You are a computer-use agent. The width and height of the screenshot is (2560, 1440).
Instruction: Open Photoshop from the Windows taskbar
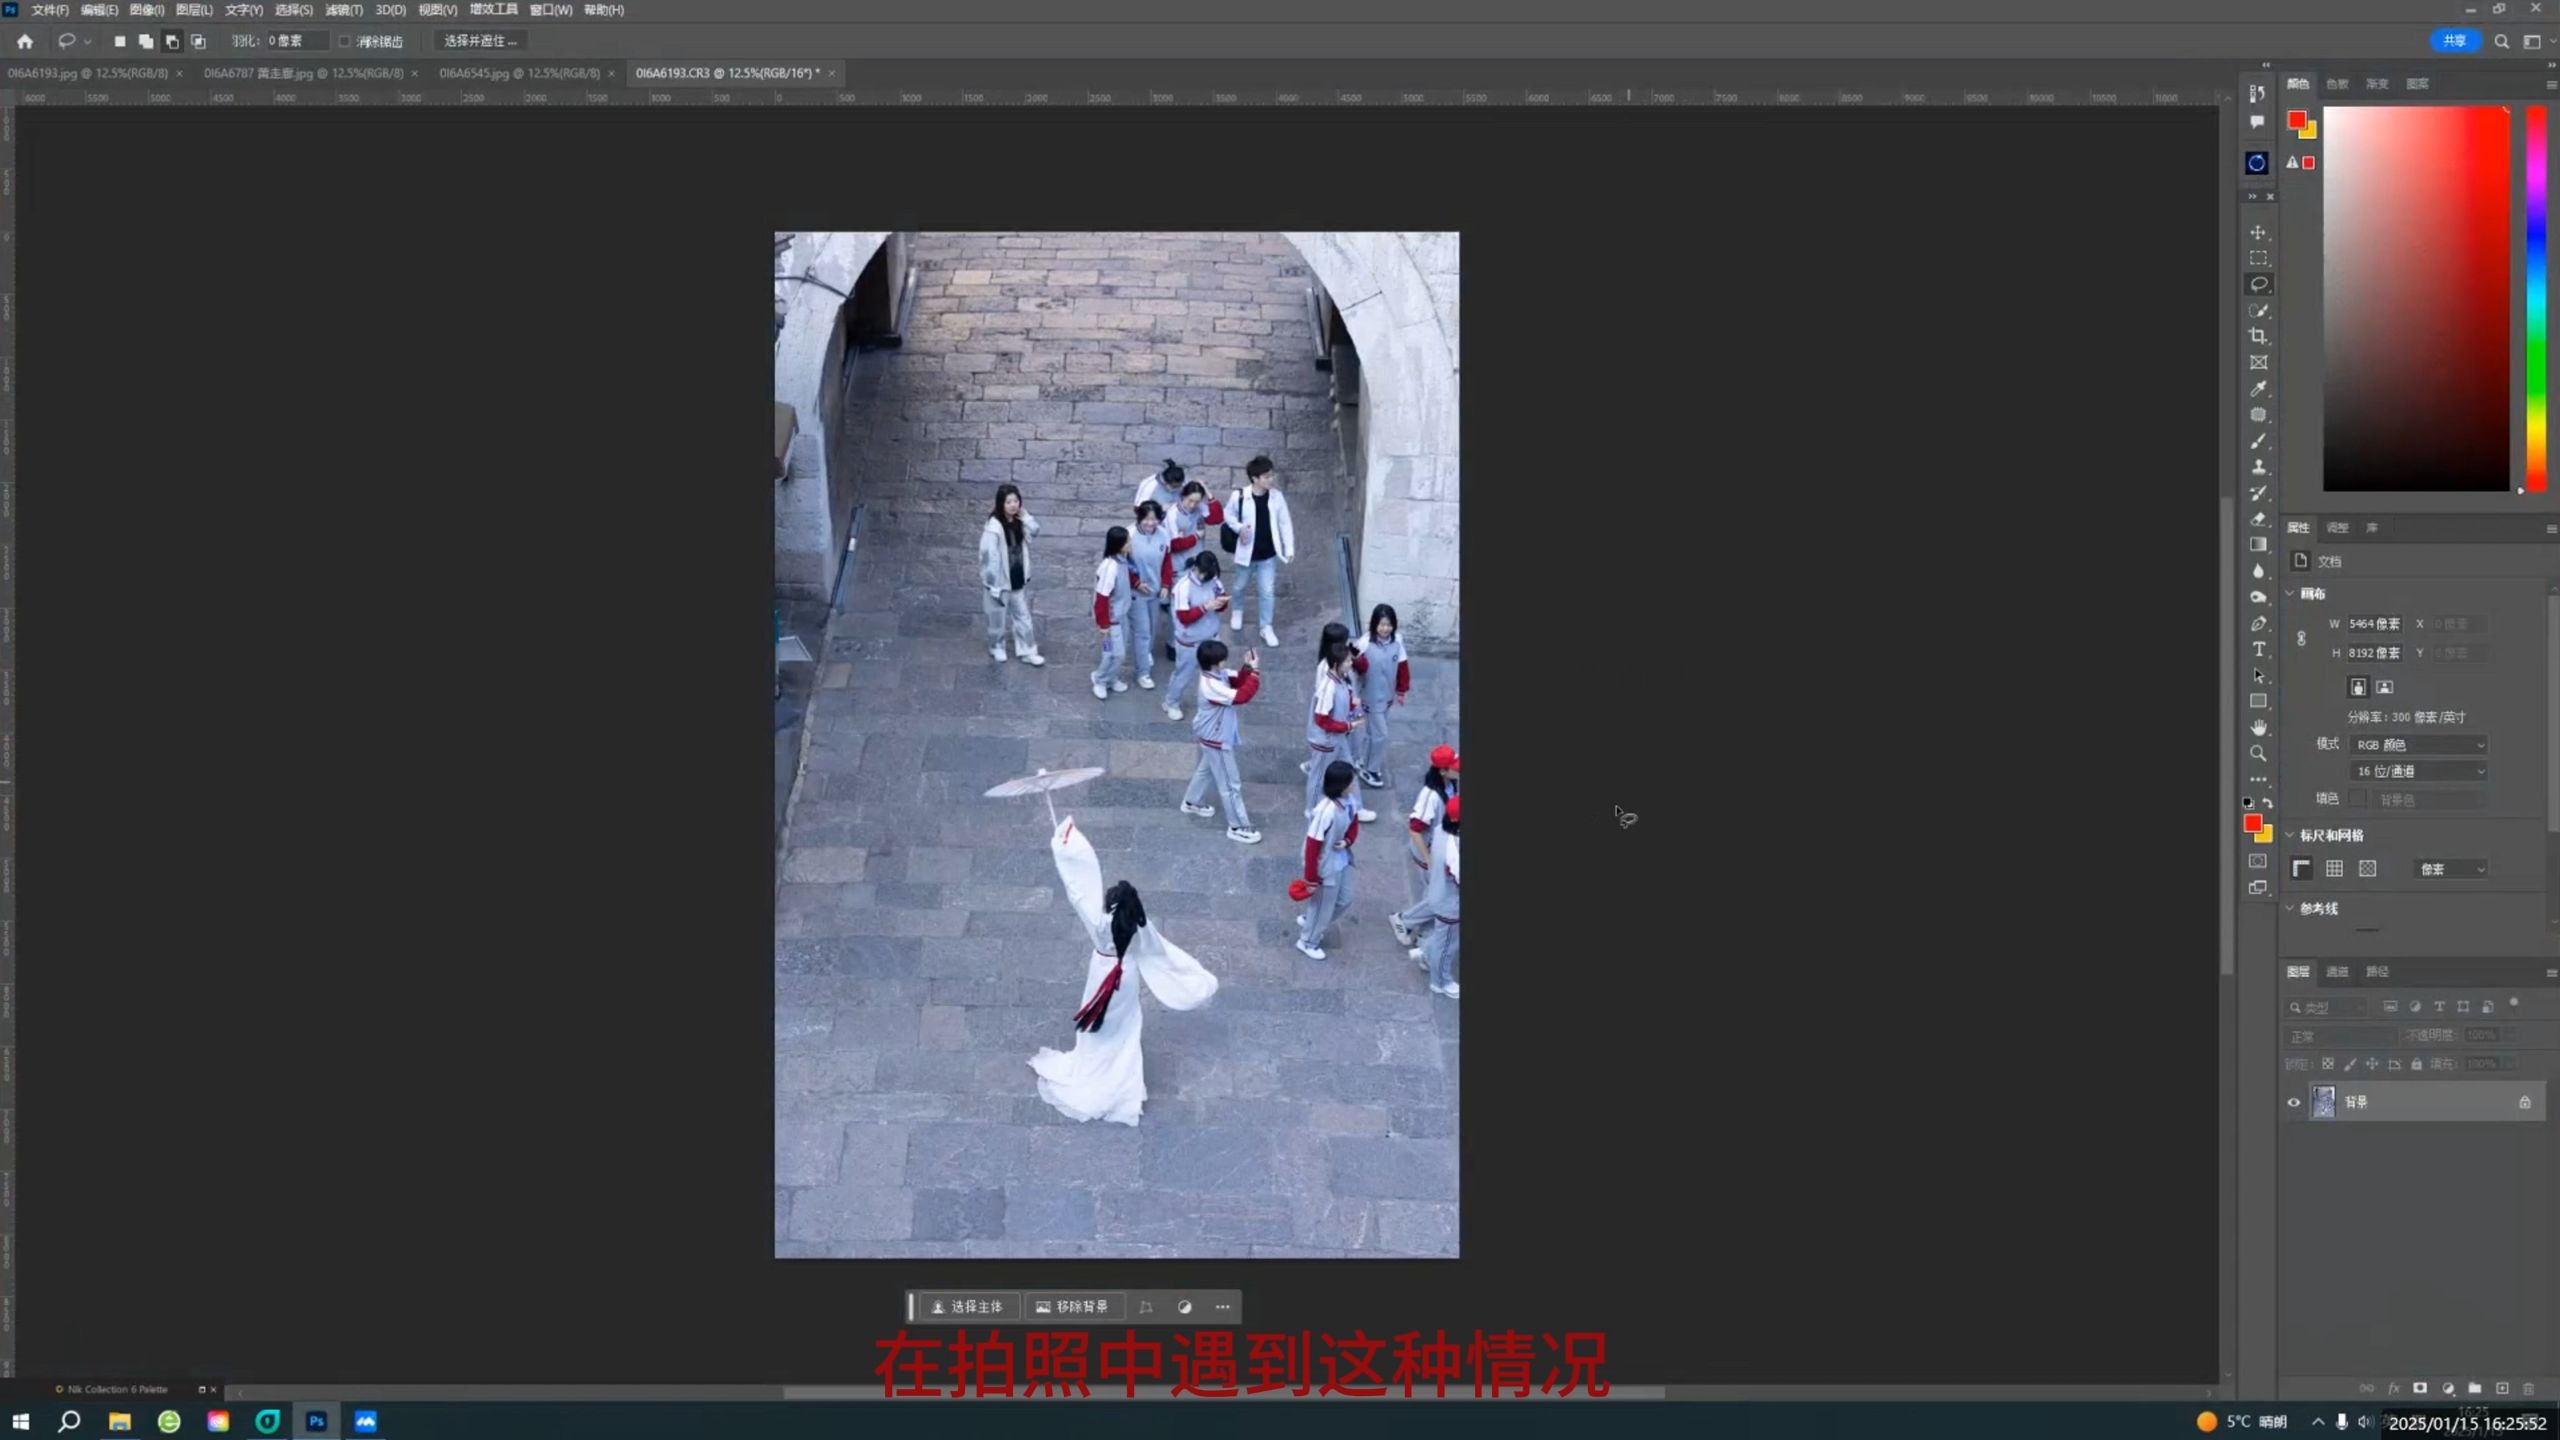tap(316, 1421)
